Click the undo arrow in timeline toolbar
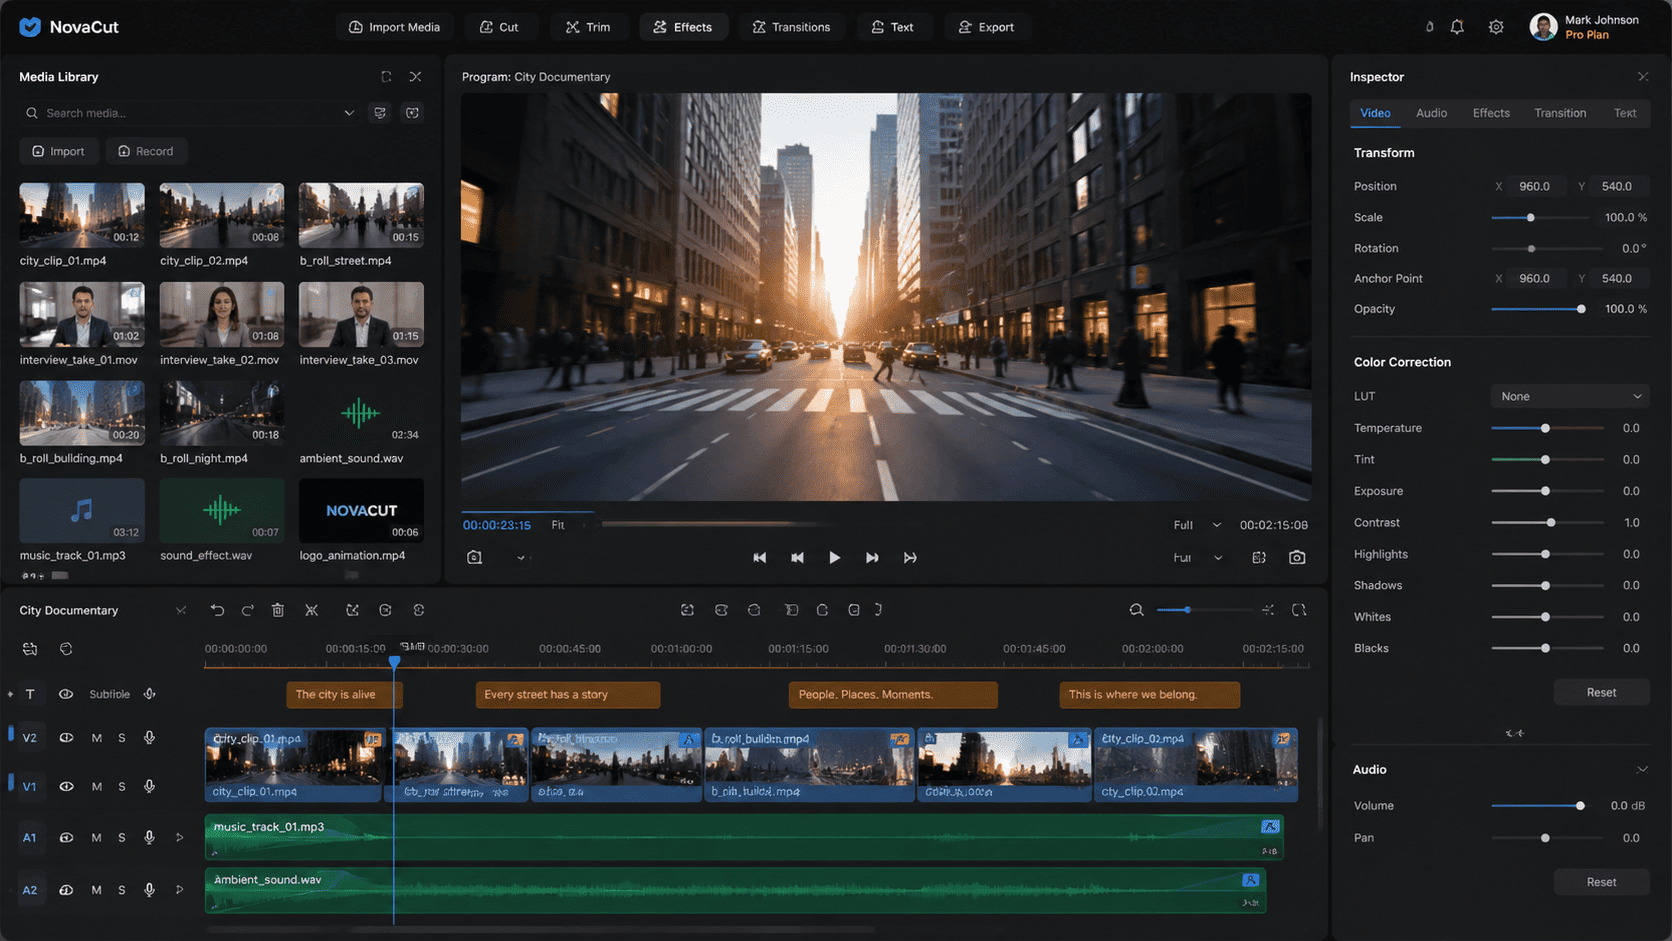Screen dimensions: 1672x941 (x=217, y=610)
